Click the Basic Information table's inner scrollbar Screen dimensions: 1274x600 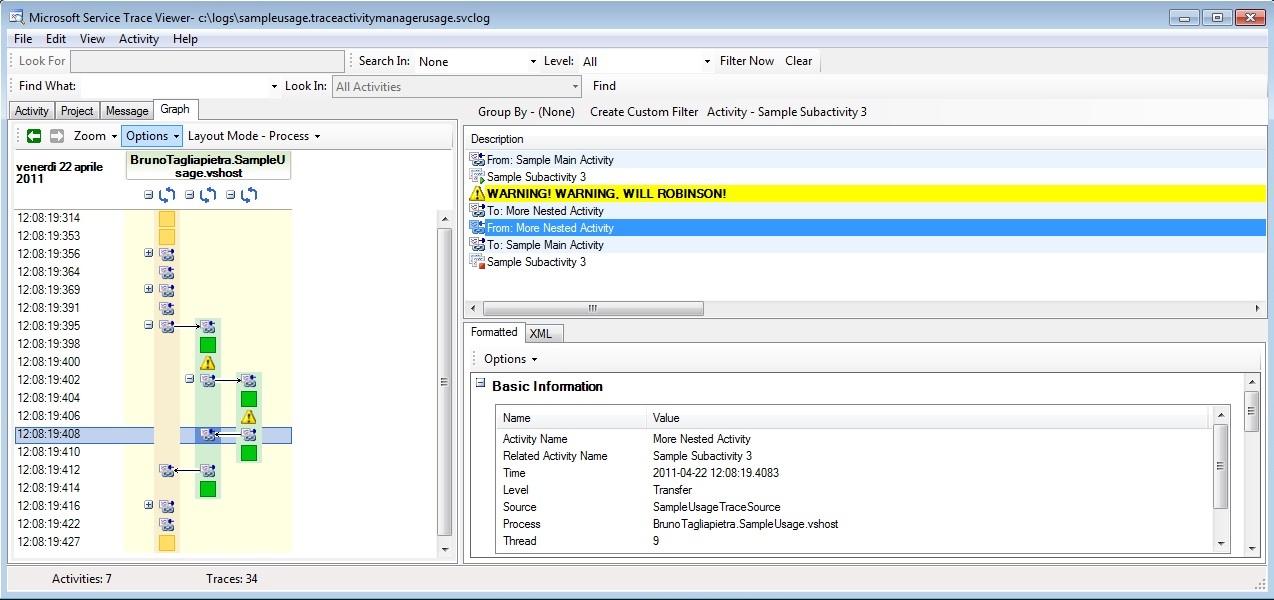[1221, 478]
